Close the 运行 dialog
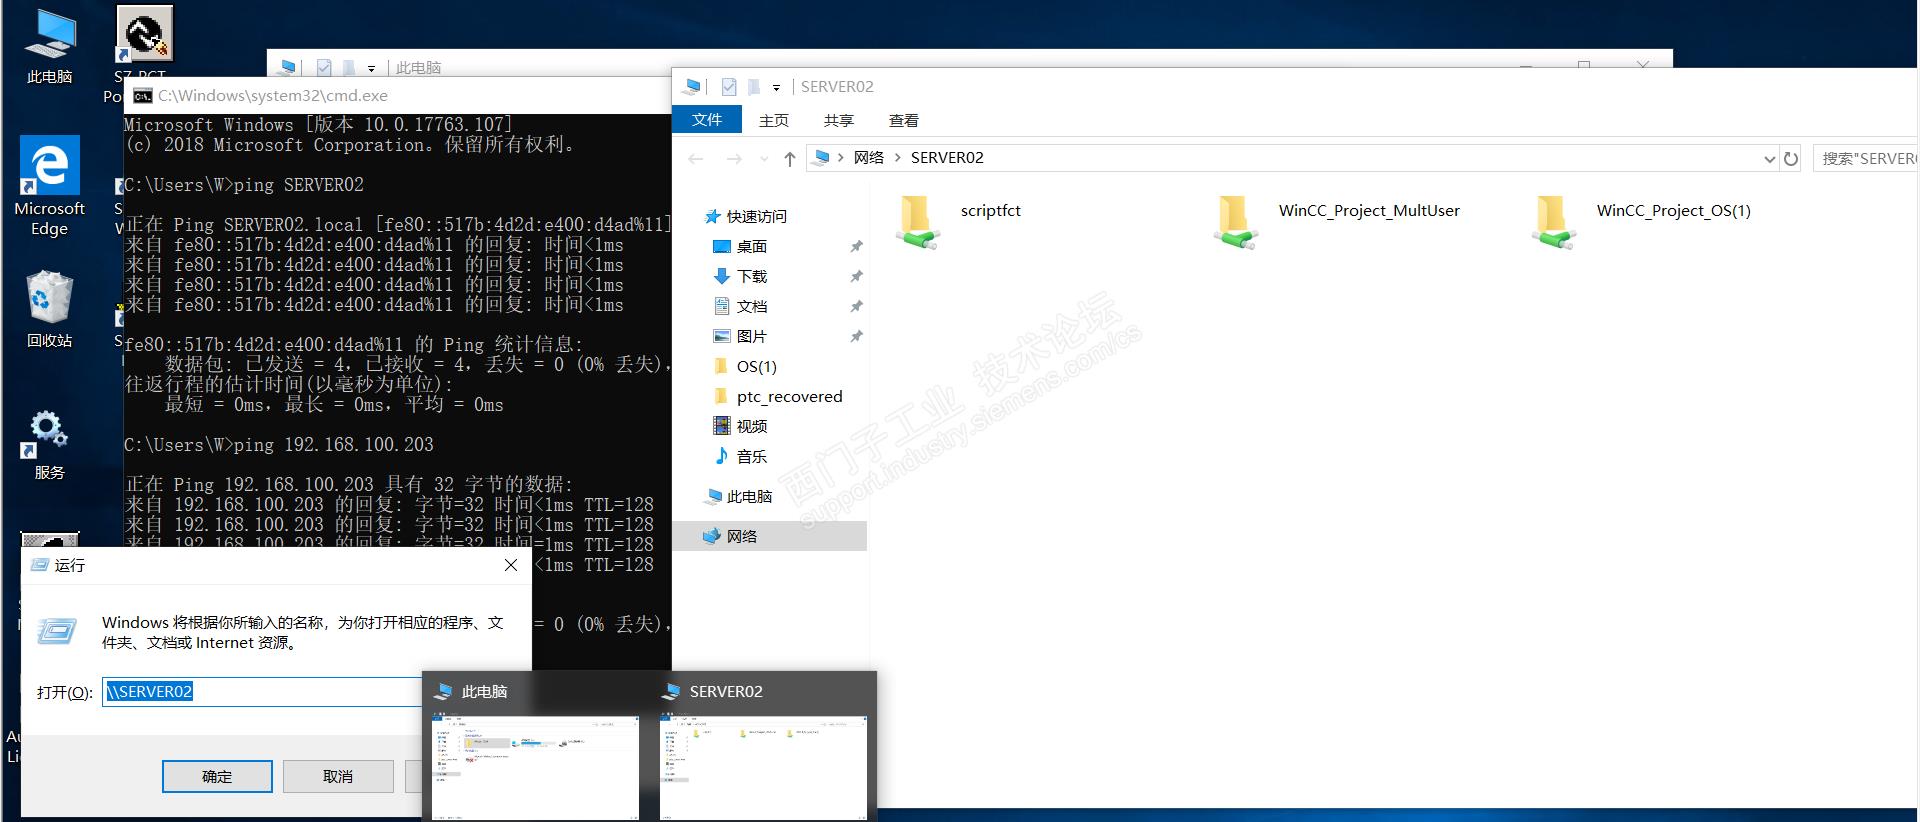This screenshot has width=1920, height=822. 511,565
